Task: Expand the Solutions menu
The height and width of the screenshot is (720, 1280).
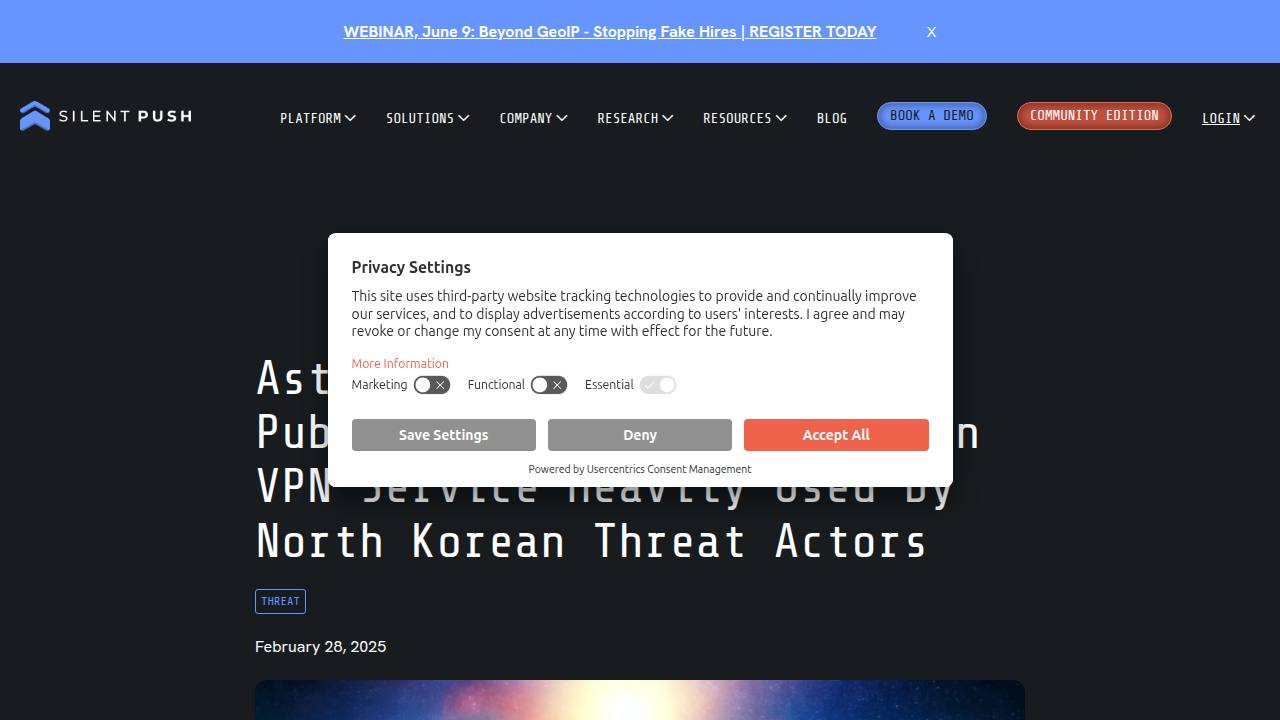Action: [x=428, y=118]
